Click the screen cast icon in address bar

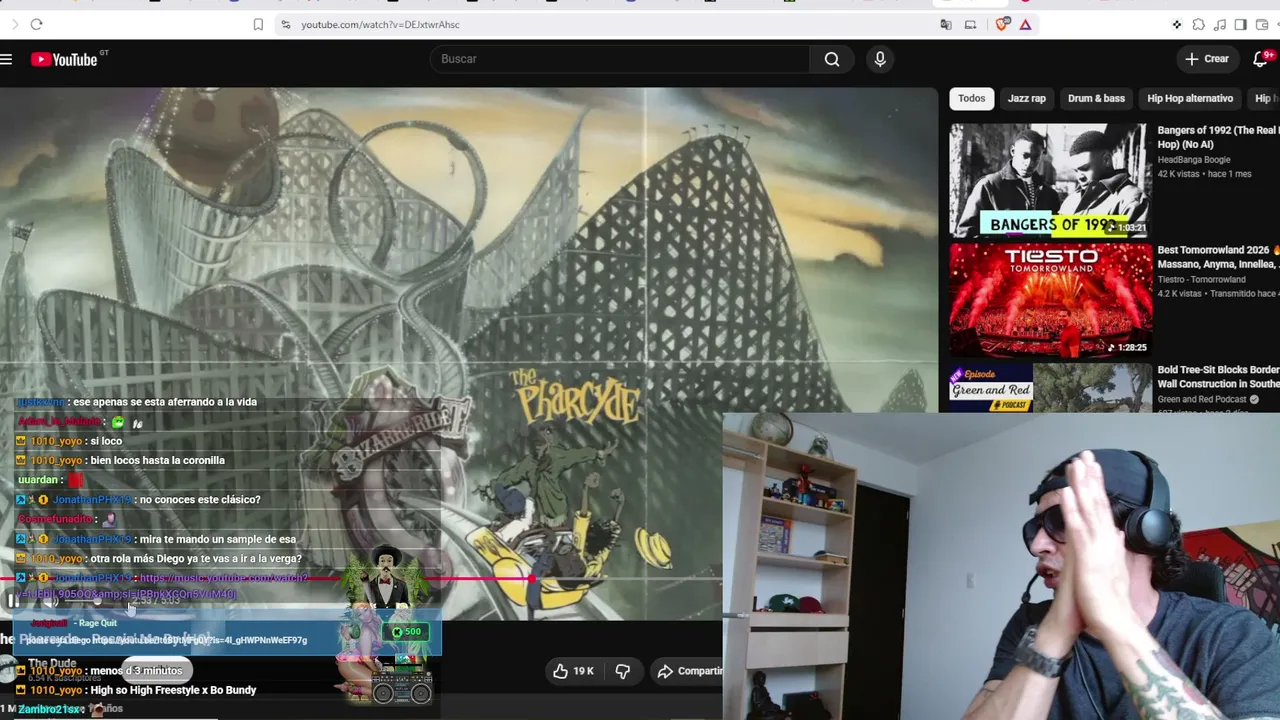tap(970, 24)
